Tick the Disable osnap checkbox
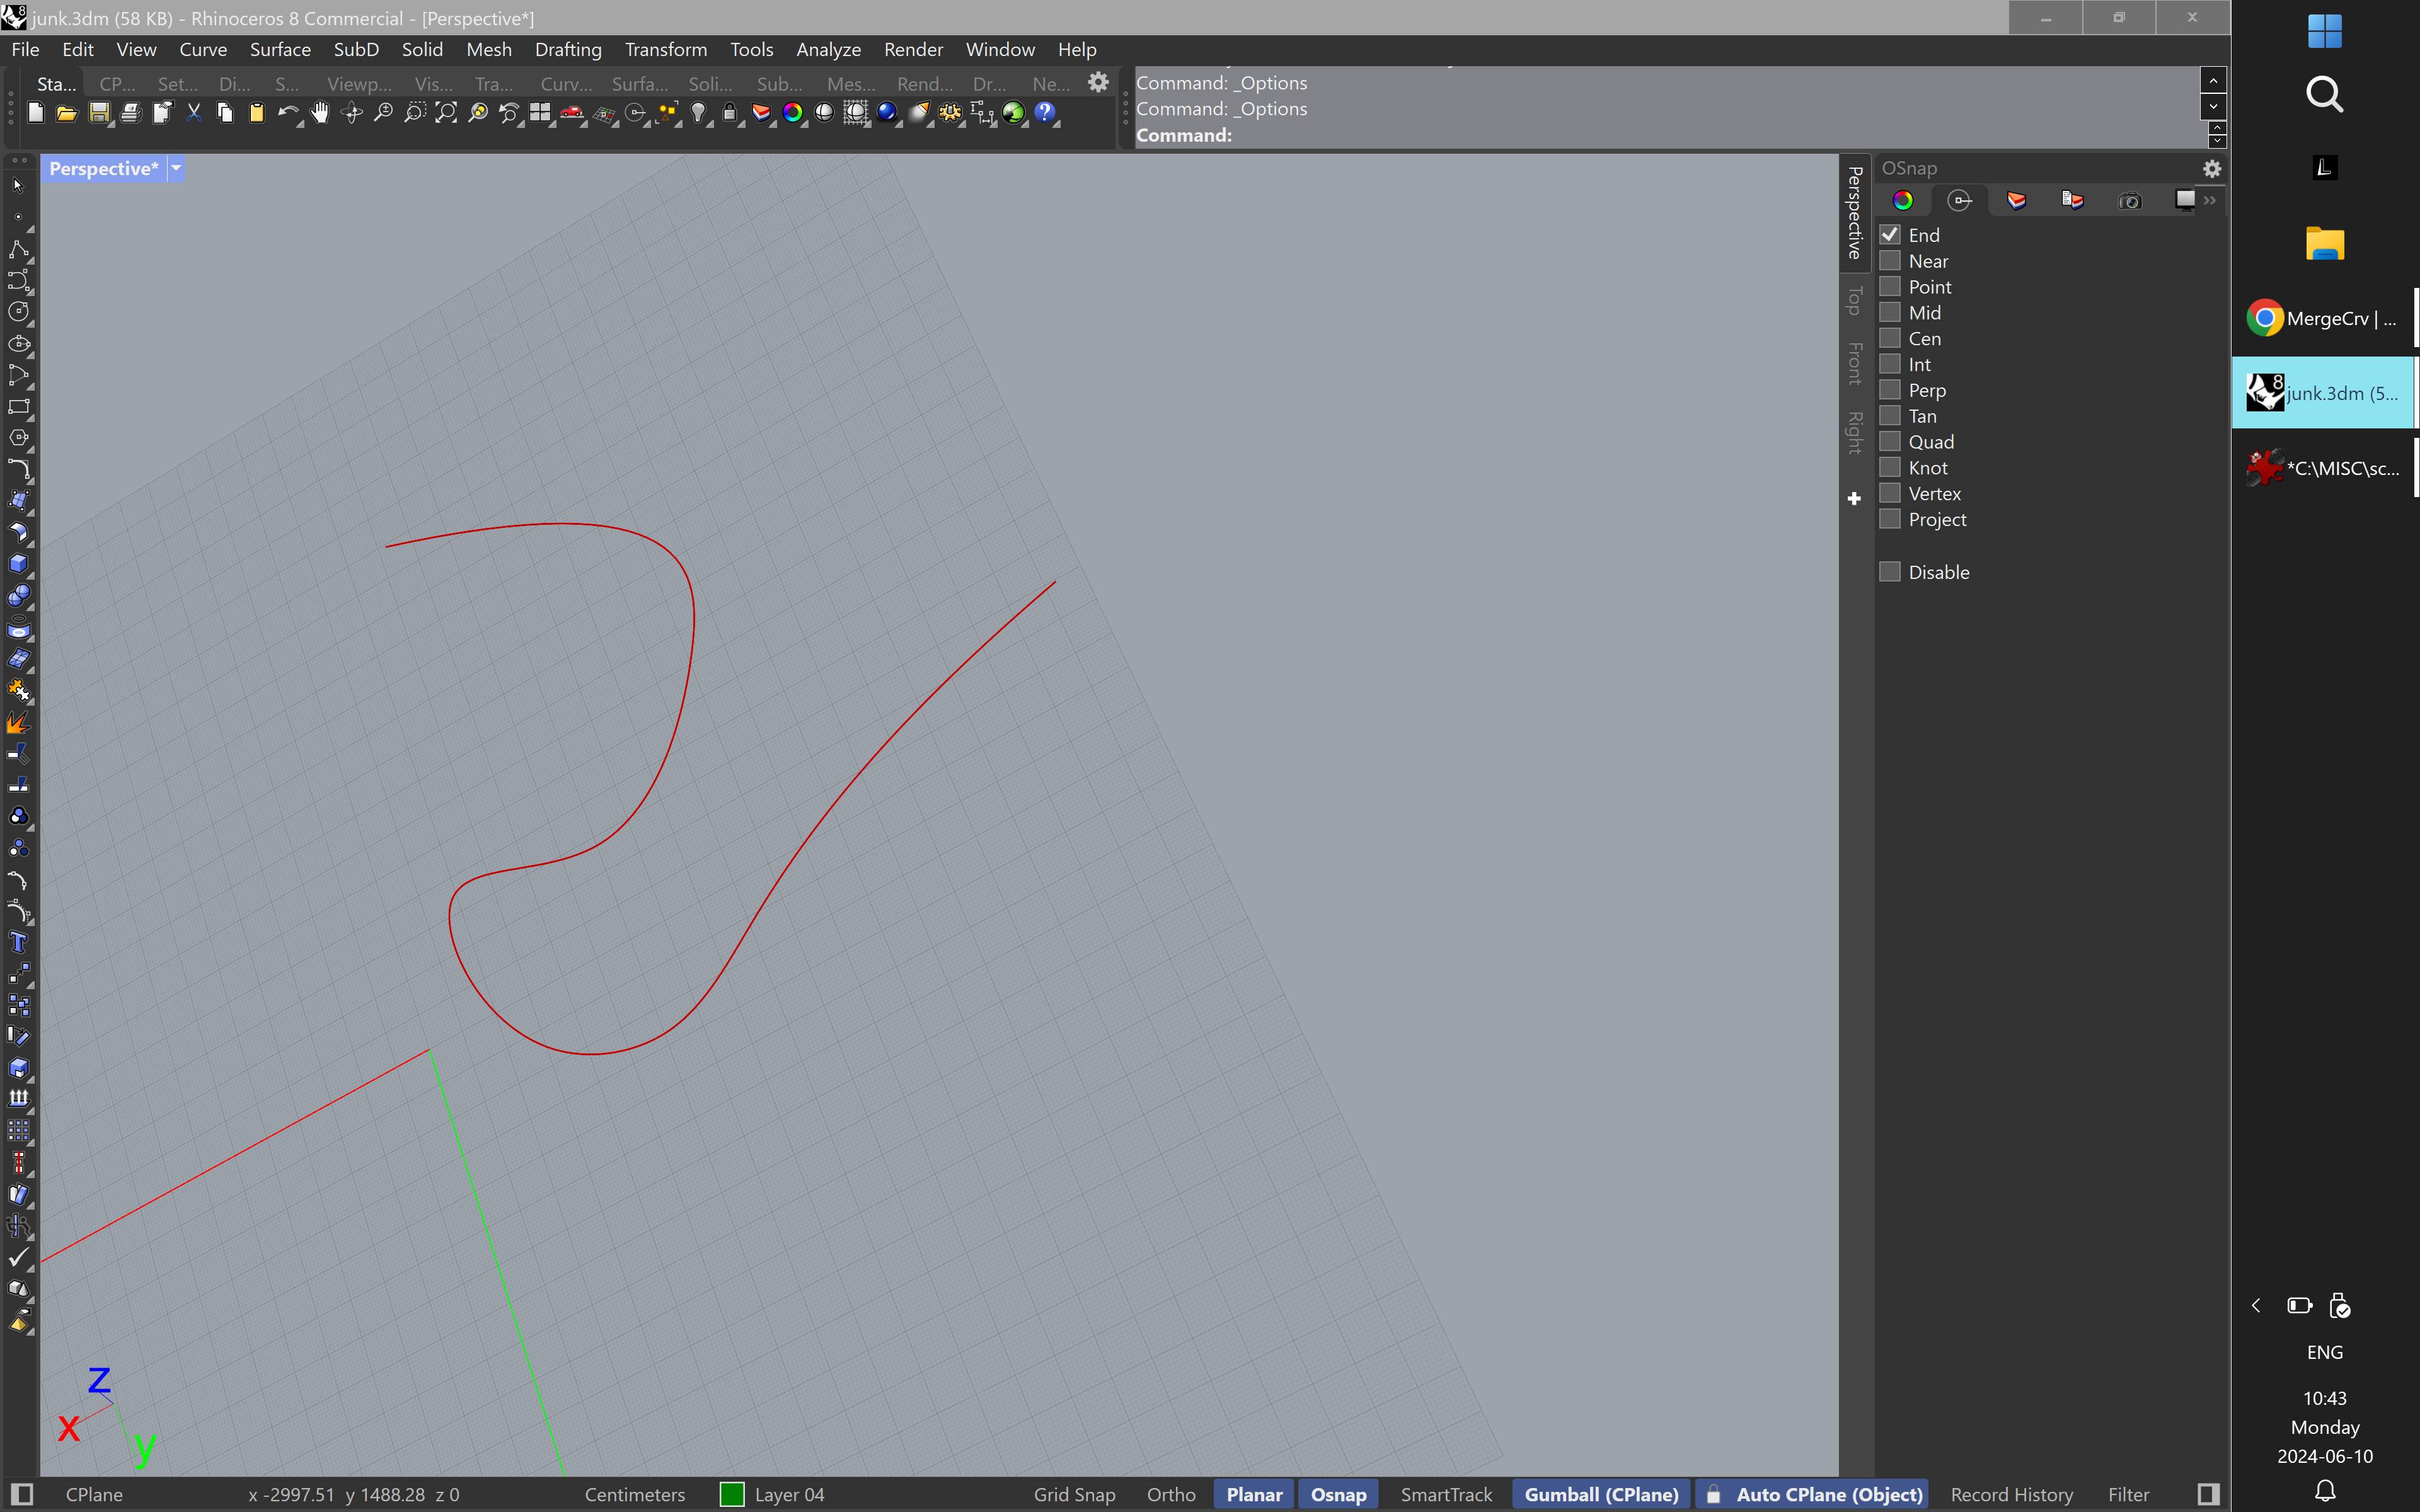 coord(1890,572)
